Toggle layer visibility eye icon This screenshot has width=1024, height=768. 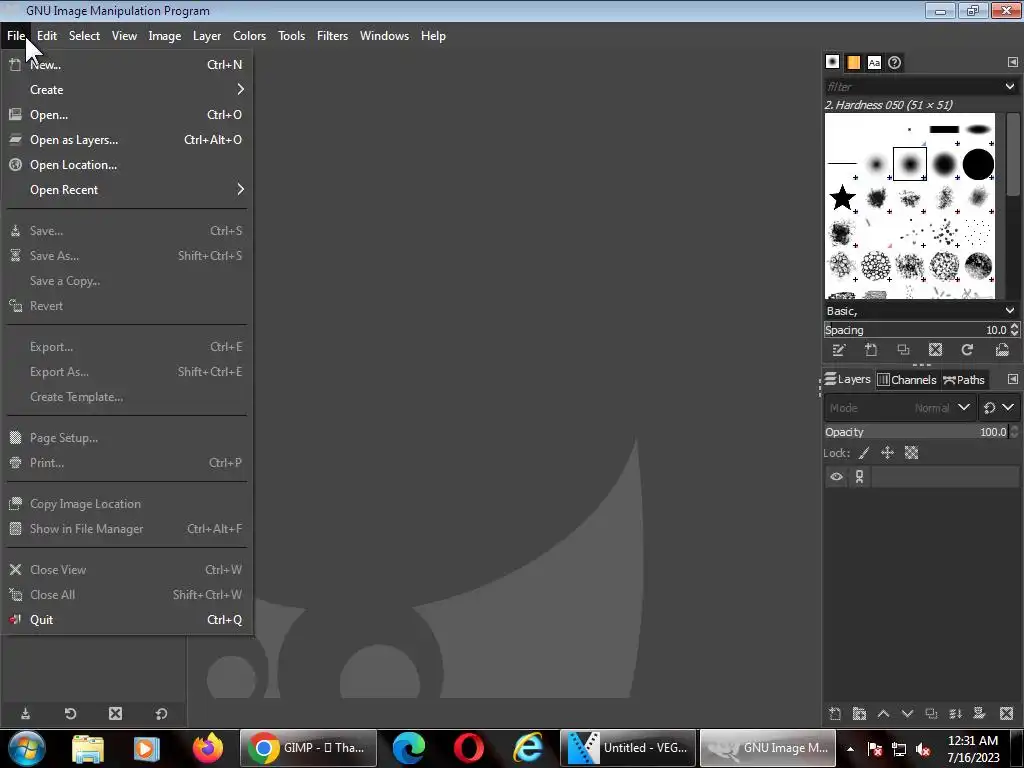pos(836,477)
